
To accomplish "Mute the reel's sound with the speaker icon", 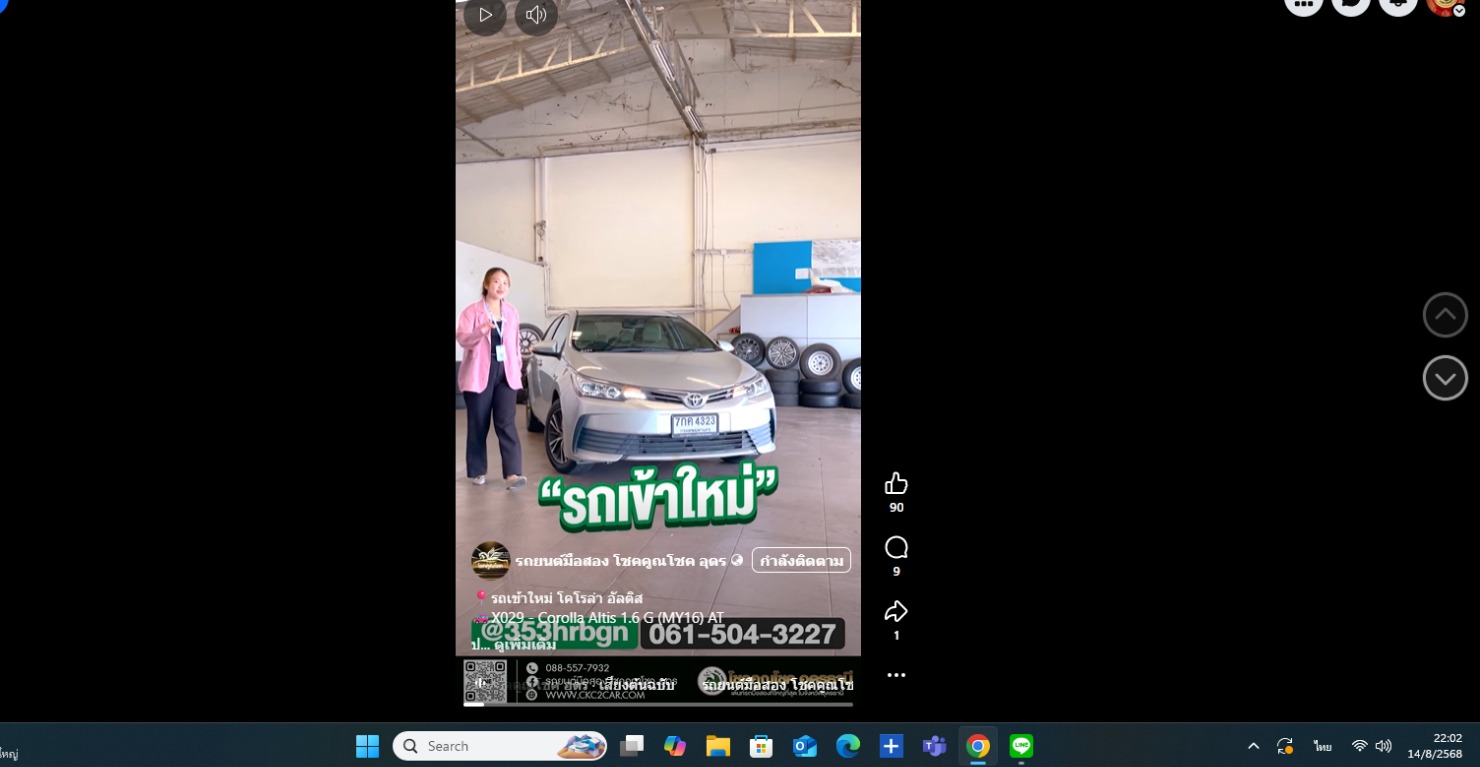I will (x=536, y=15).
